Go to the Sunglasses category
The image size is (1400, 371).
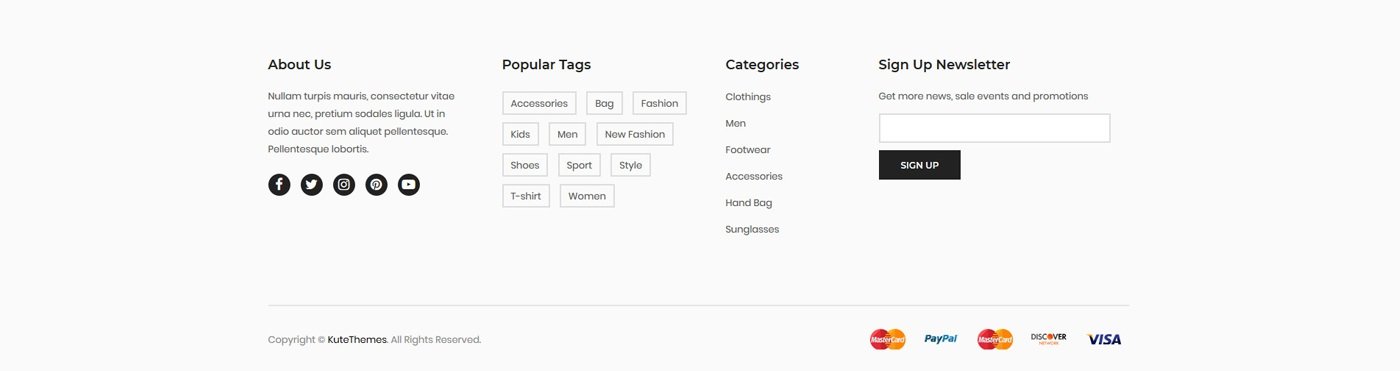[752, 229]
